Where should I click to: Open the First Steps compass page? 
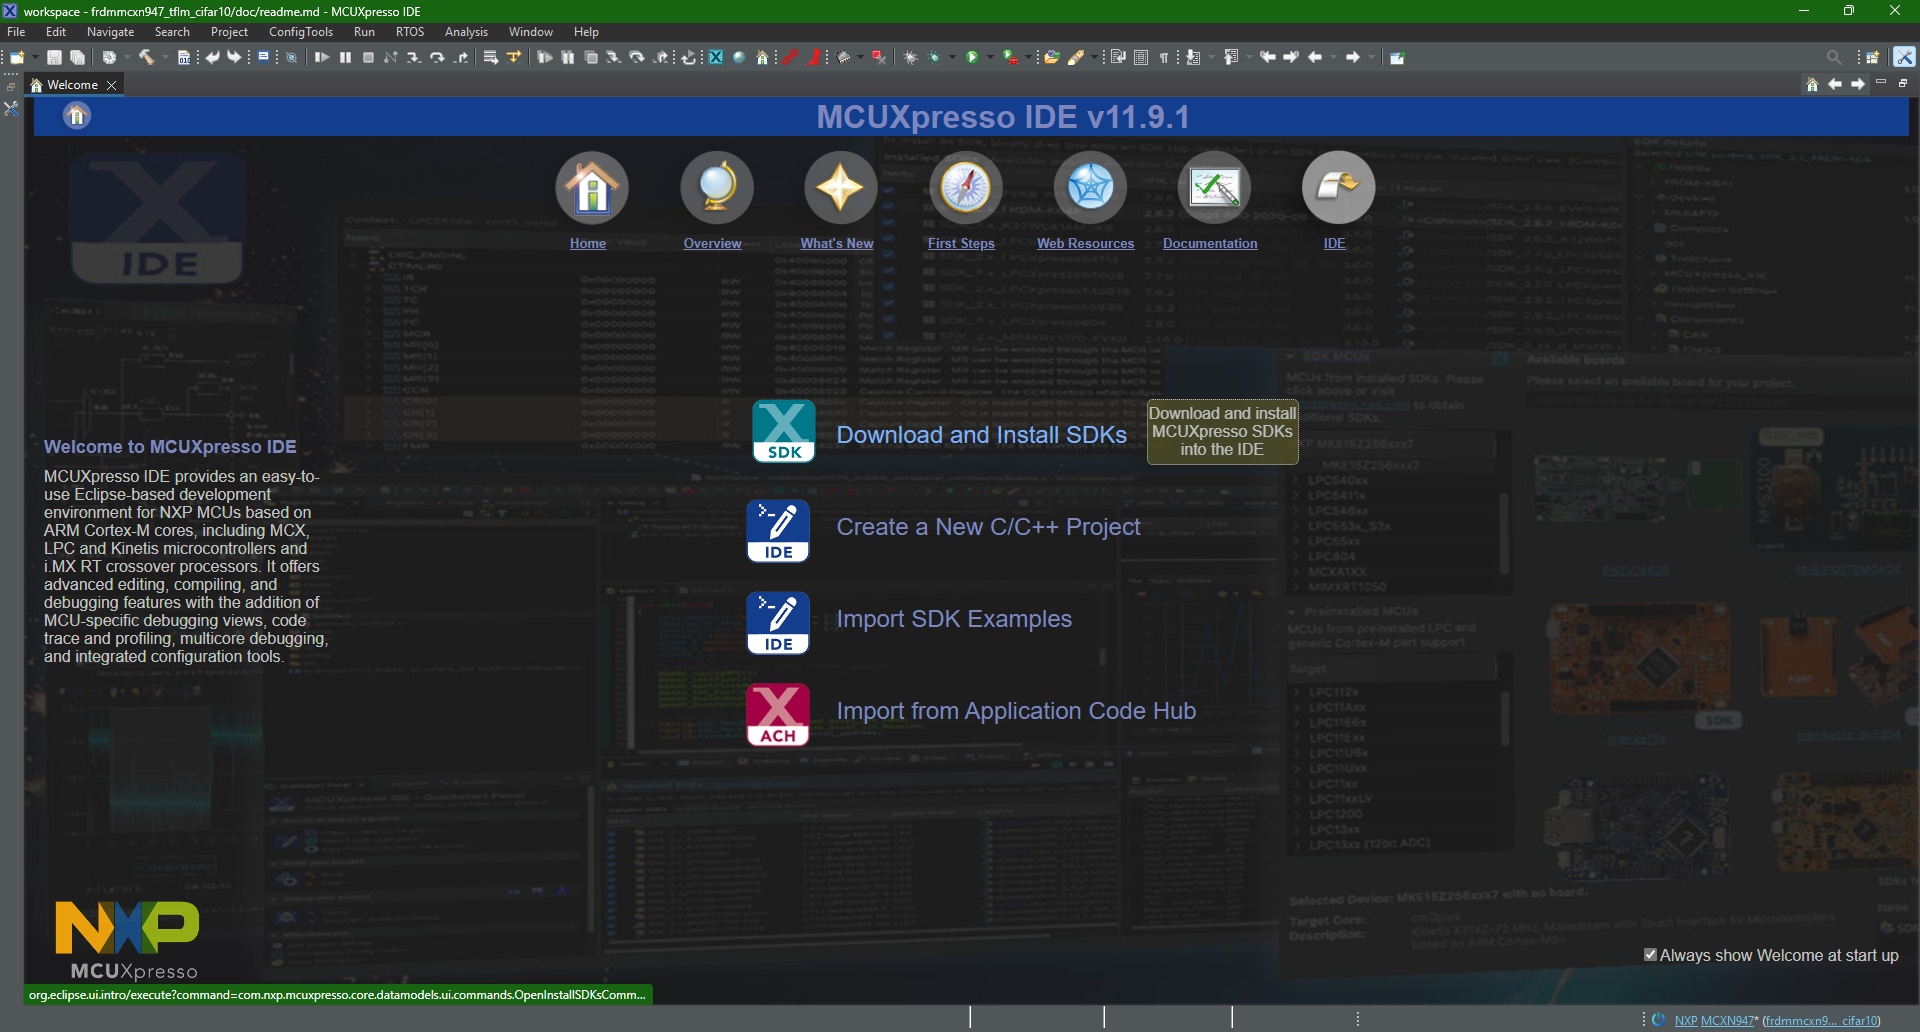click(x=965, y=188)
